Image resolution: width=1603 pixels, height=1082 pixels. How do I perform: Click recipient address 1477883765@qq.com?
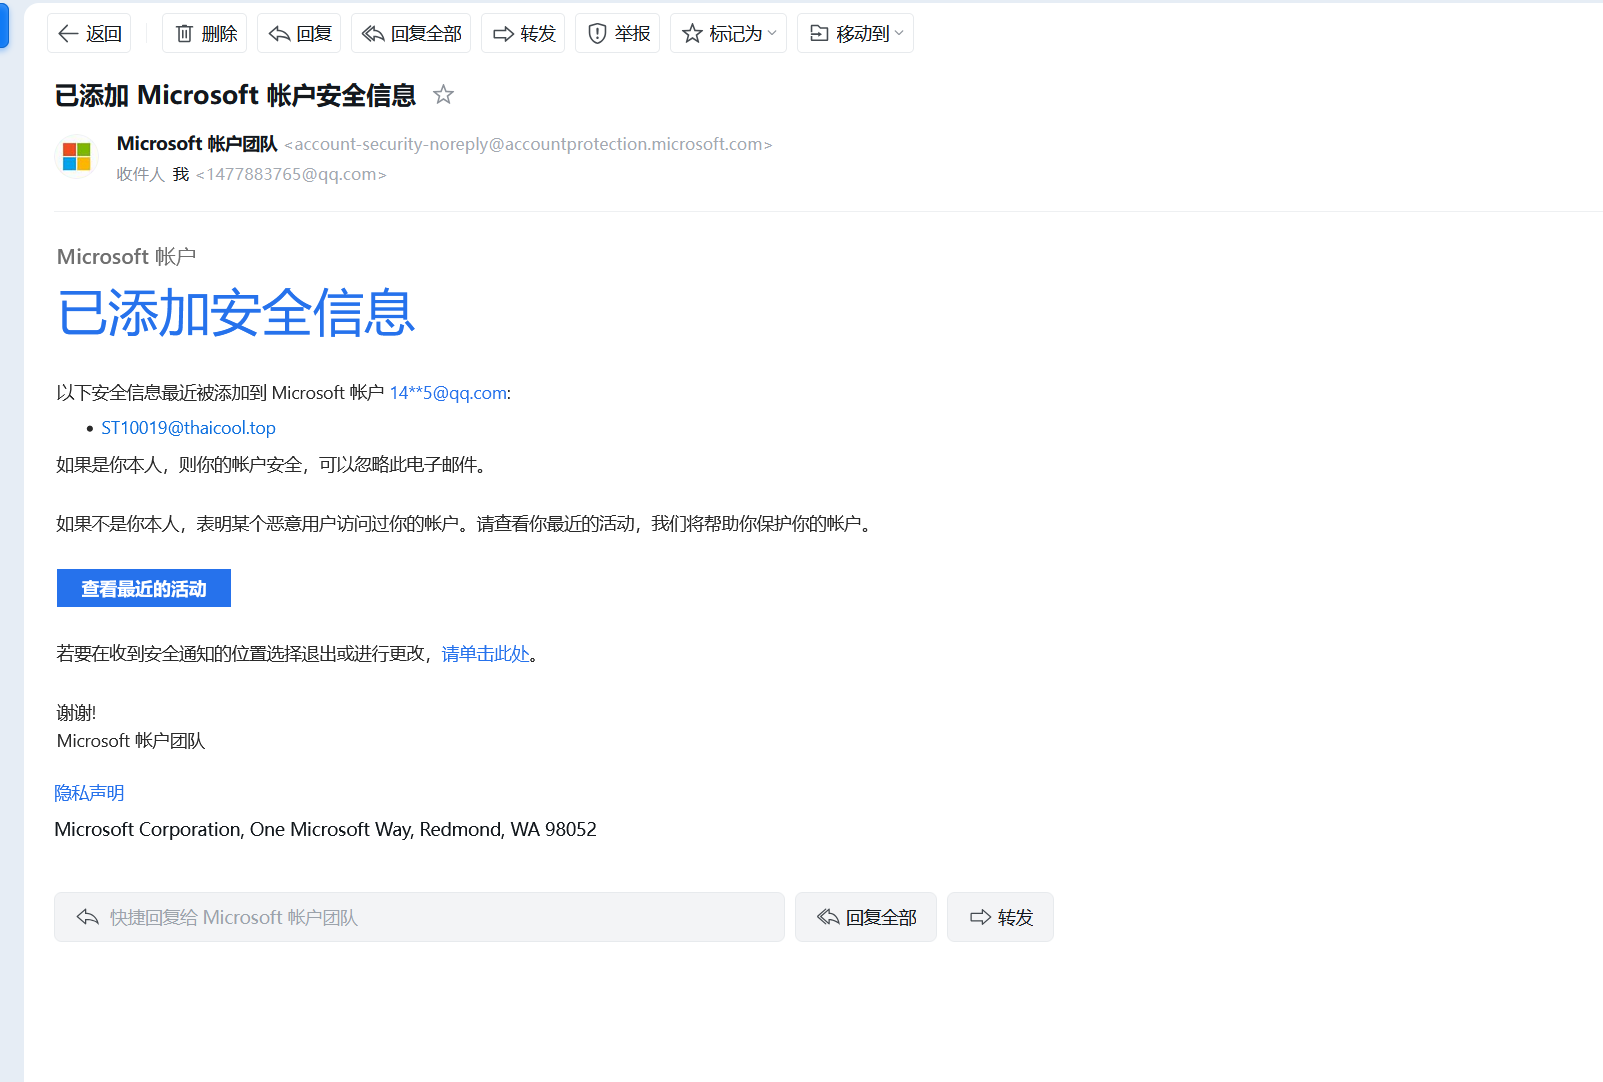pos(291,174)
